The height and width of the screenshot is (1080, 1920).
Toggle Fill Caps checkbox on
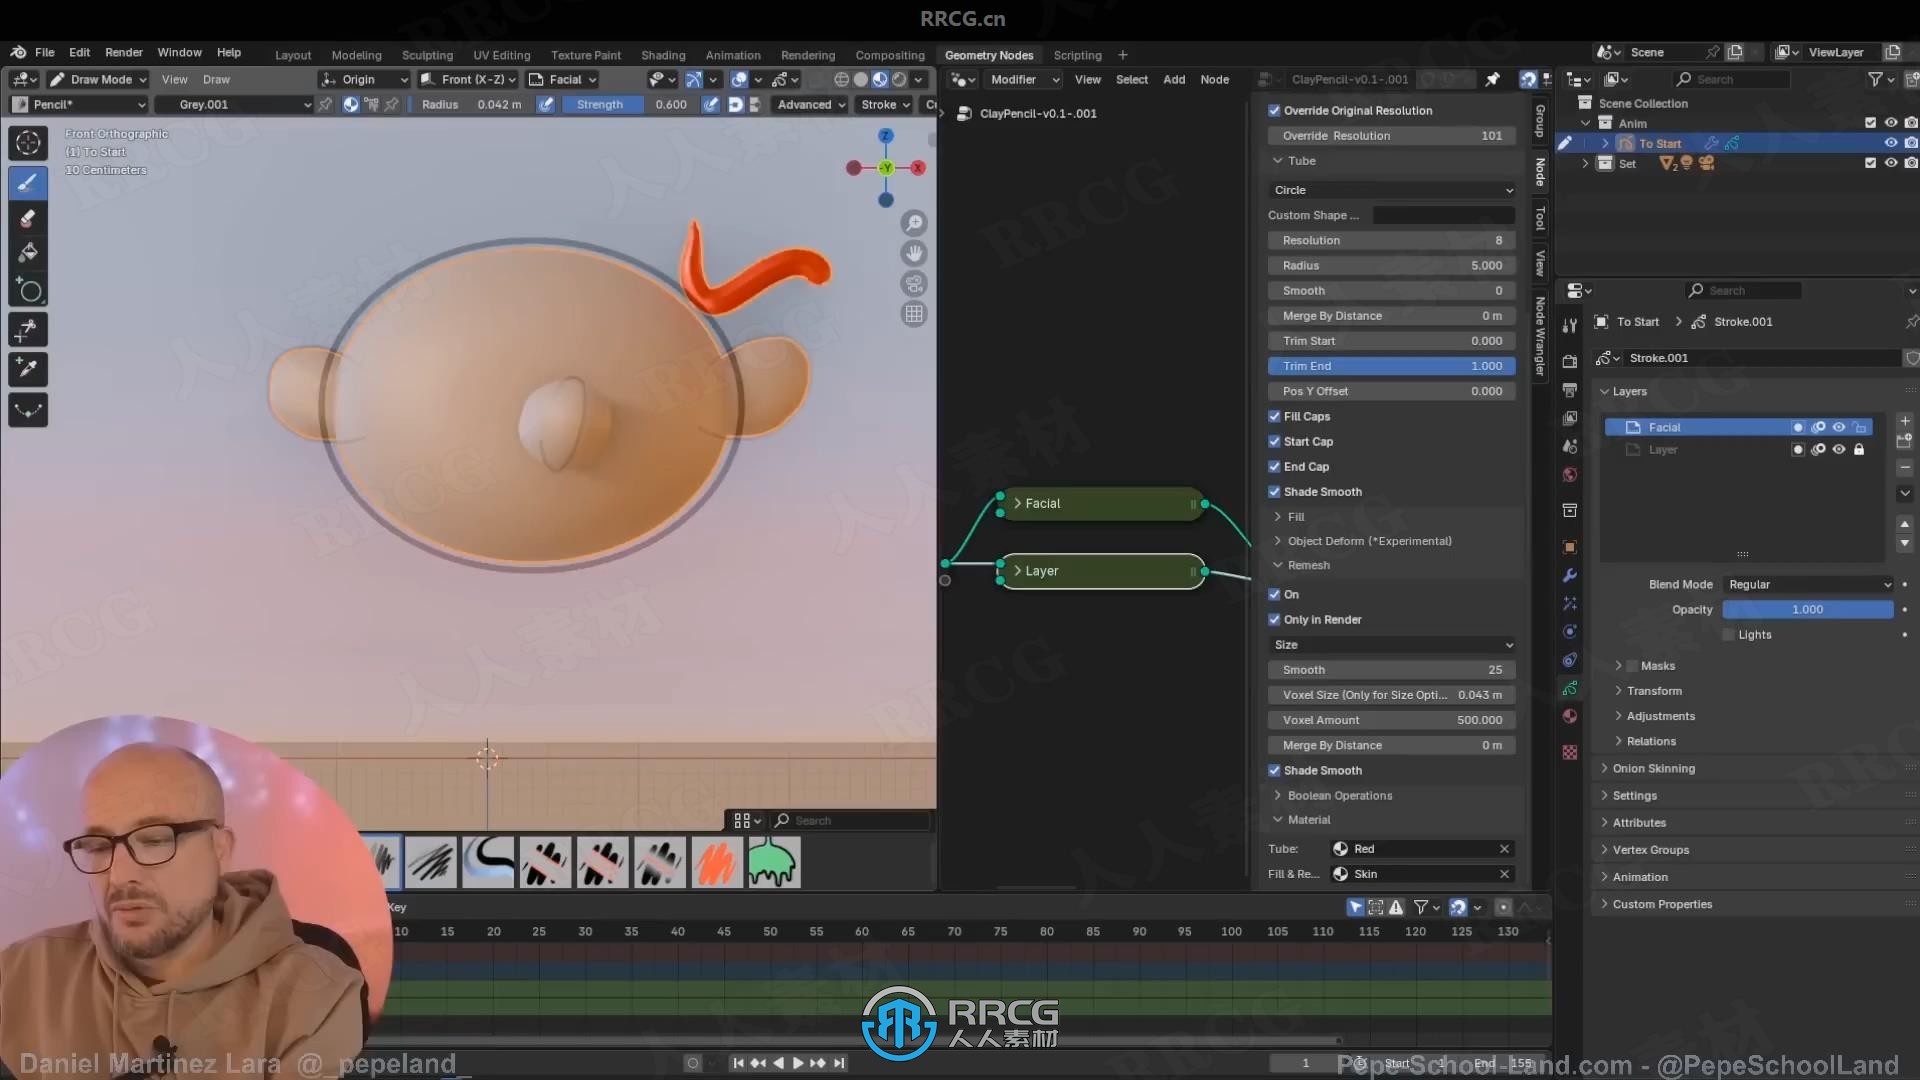(1275, 415)
